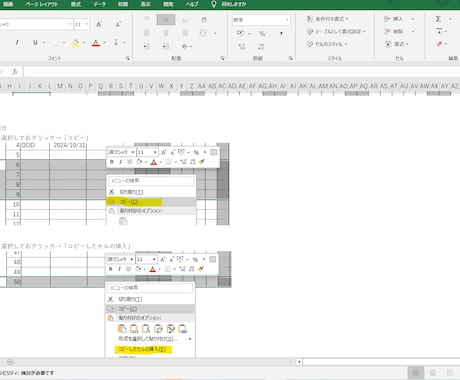Increase the font size with the larger A icon
The image size is (460, 380).
(x=99, y=24)
